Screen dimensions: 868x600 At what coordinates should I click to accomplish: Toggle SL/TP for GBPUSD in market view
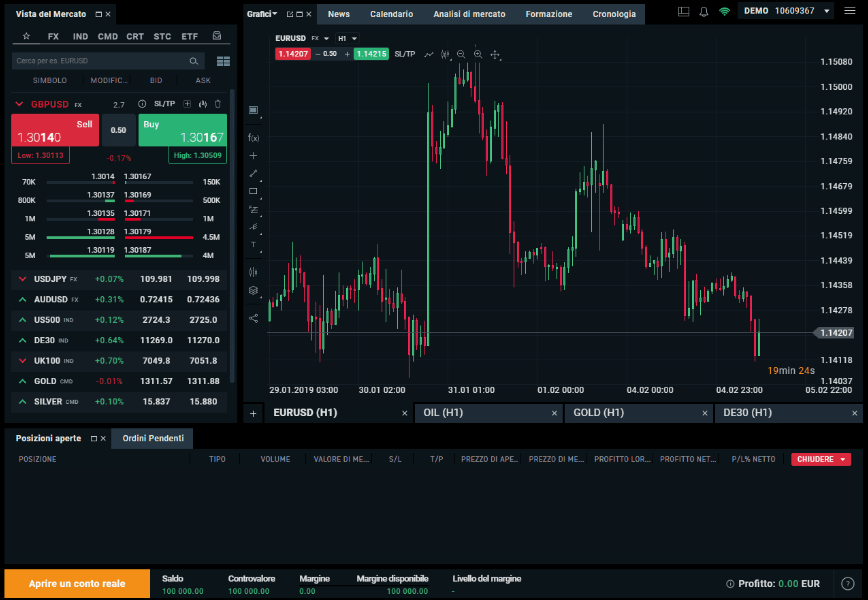click(164, 104)
